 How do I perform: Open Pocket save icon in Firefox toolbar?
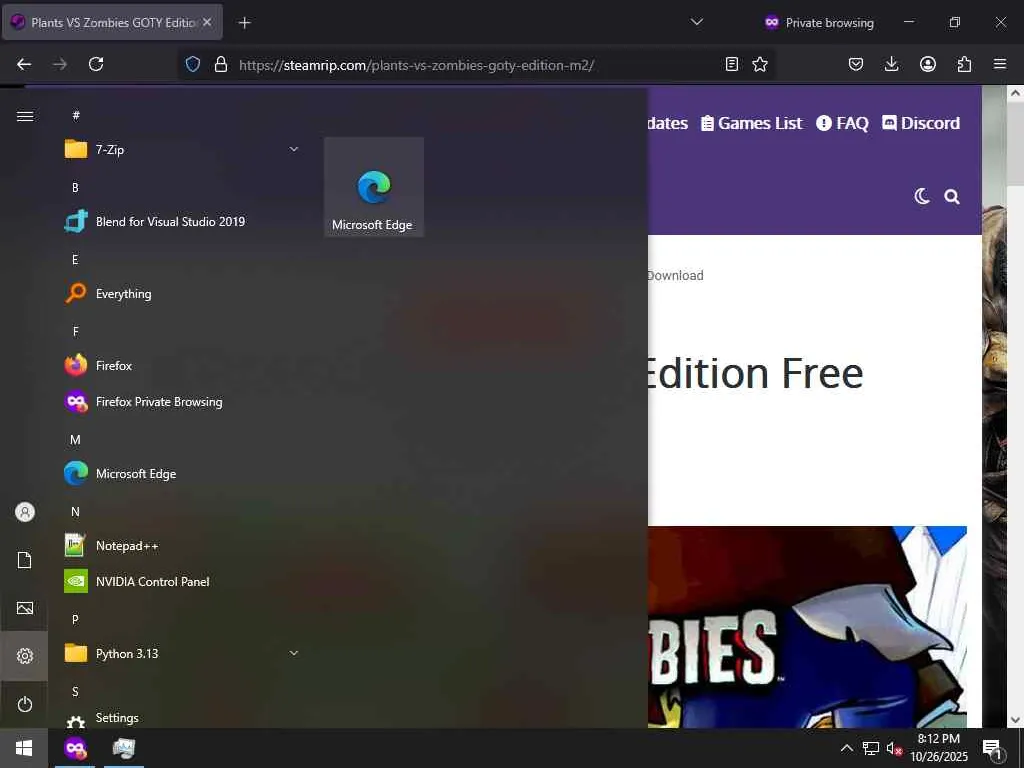pyautogui.click(x=856, y=64)
